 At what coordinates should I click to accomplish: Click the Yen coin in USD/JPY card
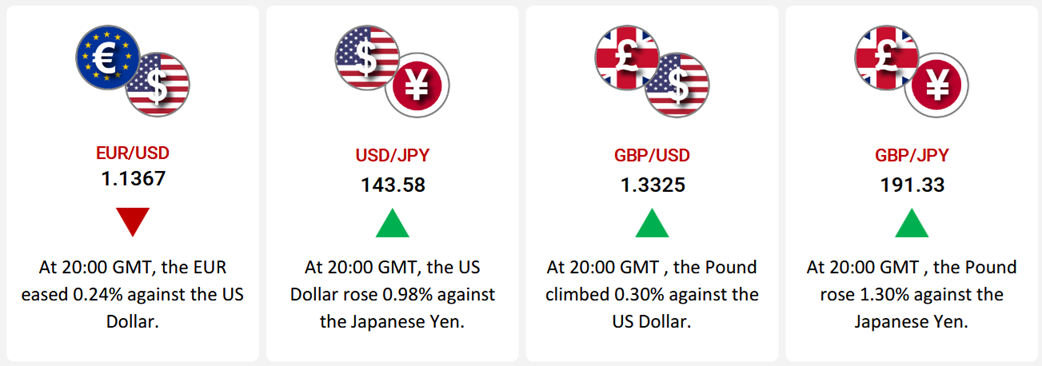coord(417,84)
